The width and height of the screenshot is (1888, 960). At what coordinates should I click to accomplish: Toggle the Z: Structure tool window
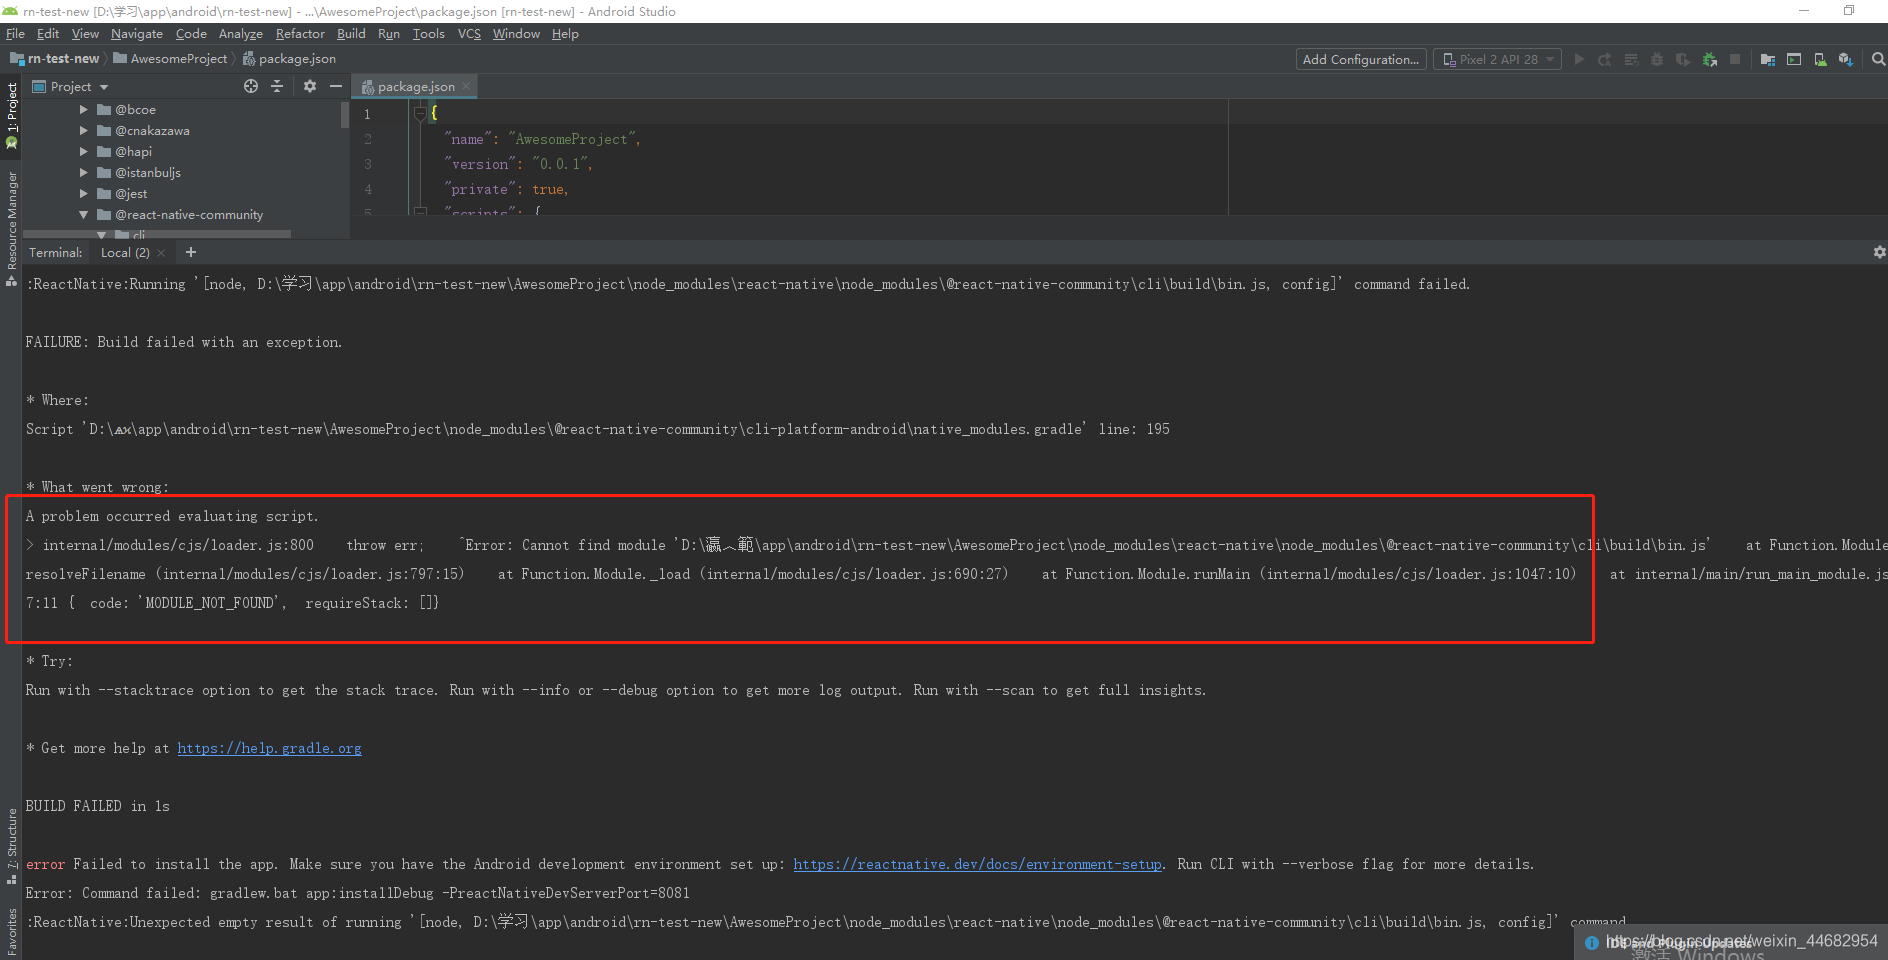pyautogui.click(x=12, y=846)
